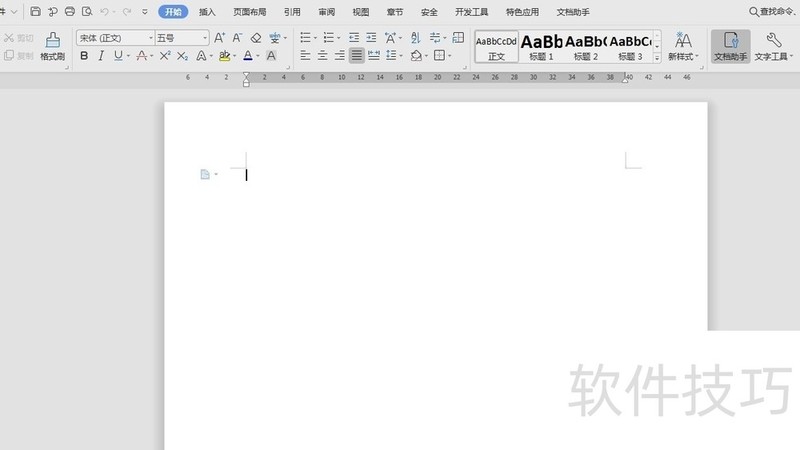Apply the 标题 2 heading style
800x450 pixels.
point(586,46)
